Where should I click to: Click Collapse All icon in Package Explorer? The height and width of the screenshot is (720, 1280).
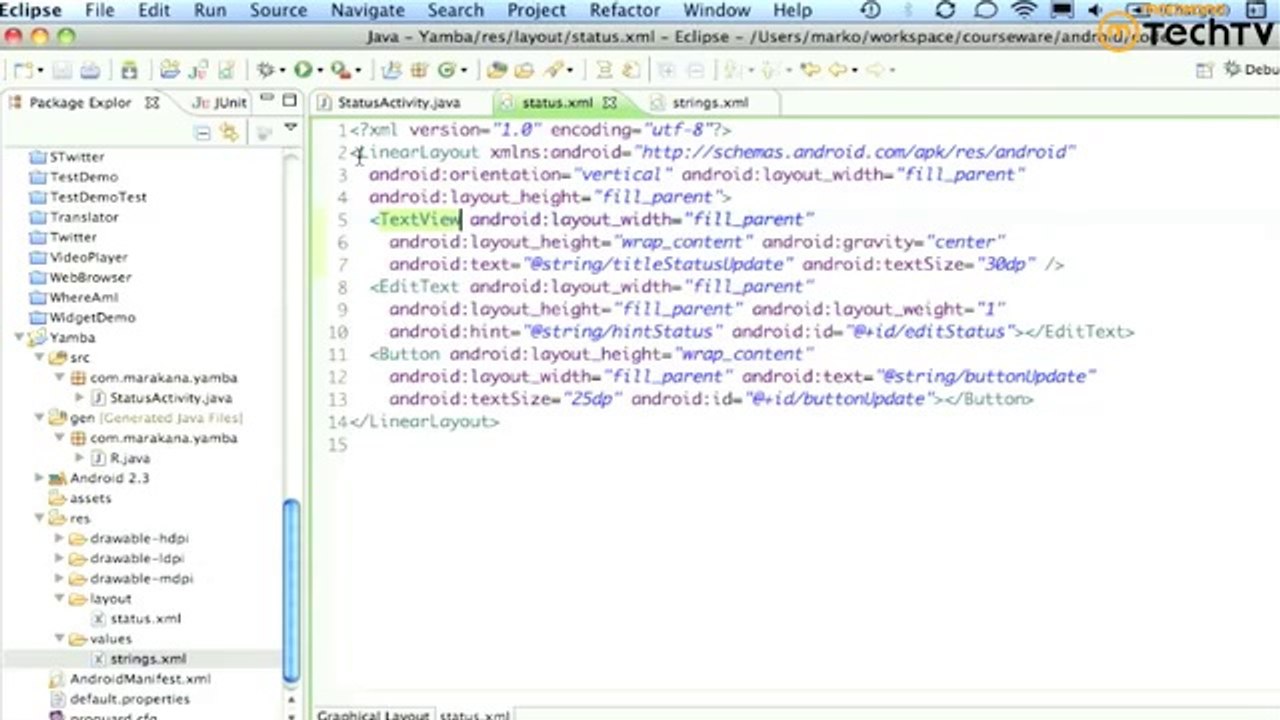[202, 132]
